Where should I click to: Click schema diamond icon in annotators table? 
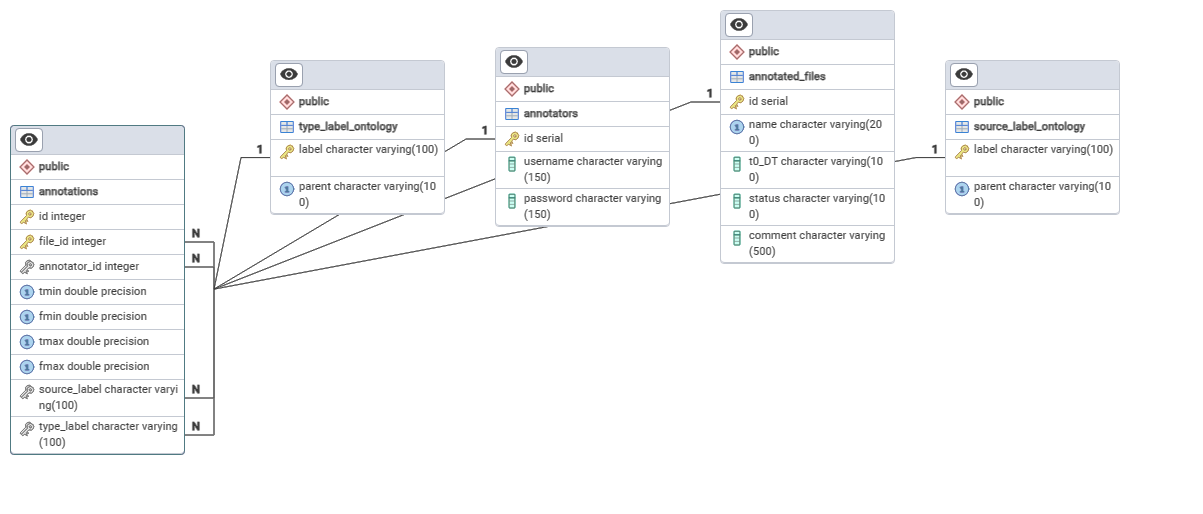pos(512,88)
